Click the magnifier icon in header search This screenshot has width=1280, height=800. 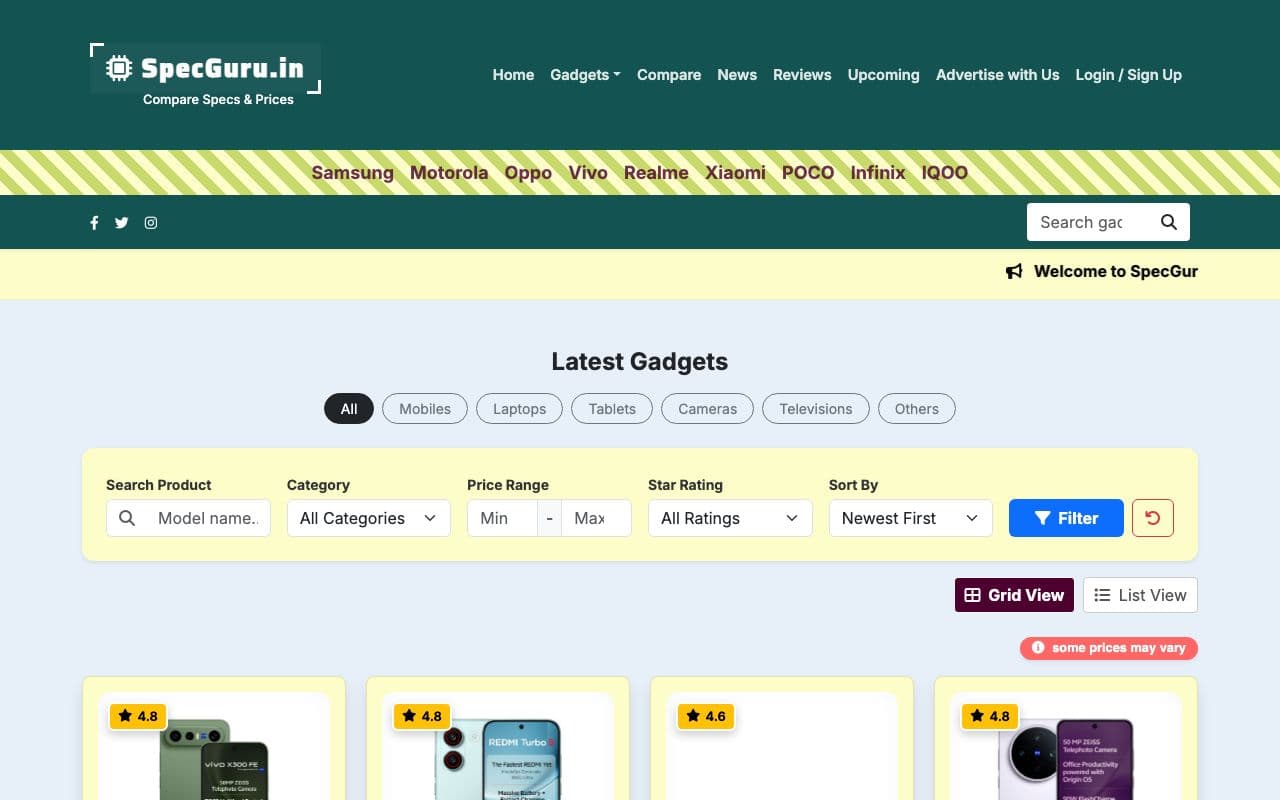pyautogui.click(x=1169, y=222)
